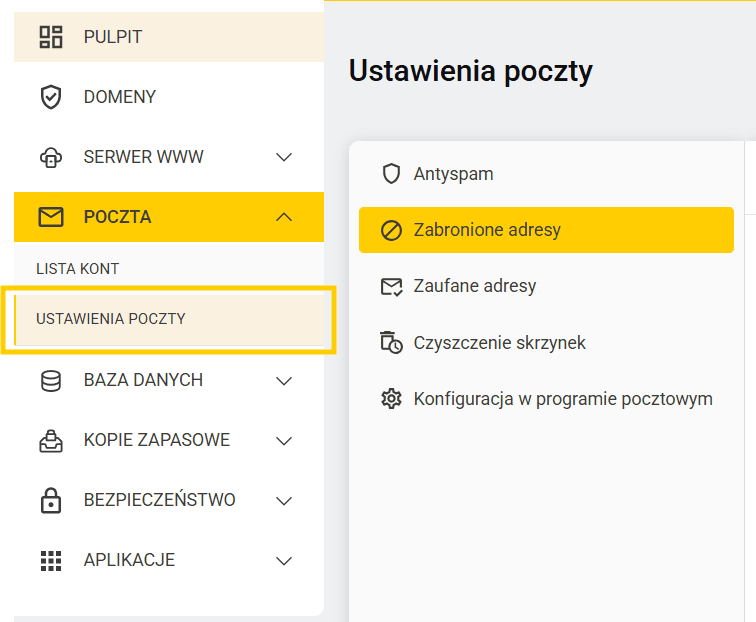The width and height of the screenshot is (756, 622).
Task: Click the Pulpit dashboard icon
Action: (51, 37)
